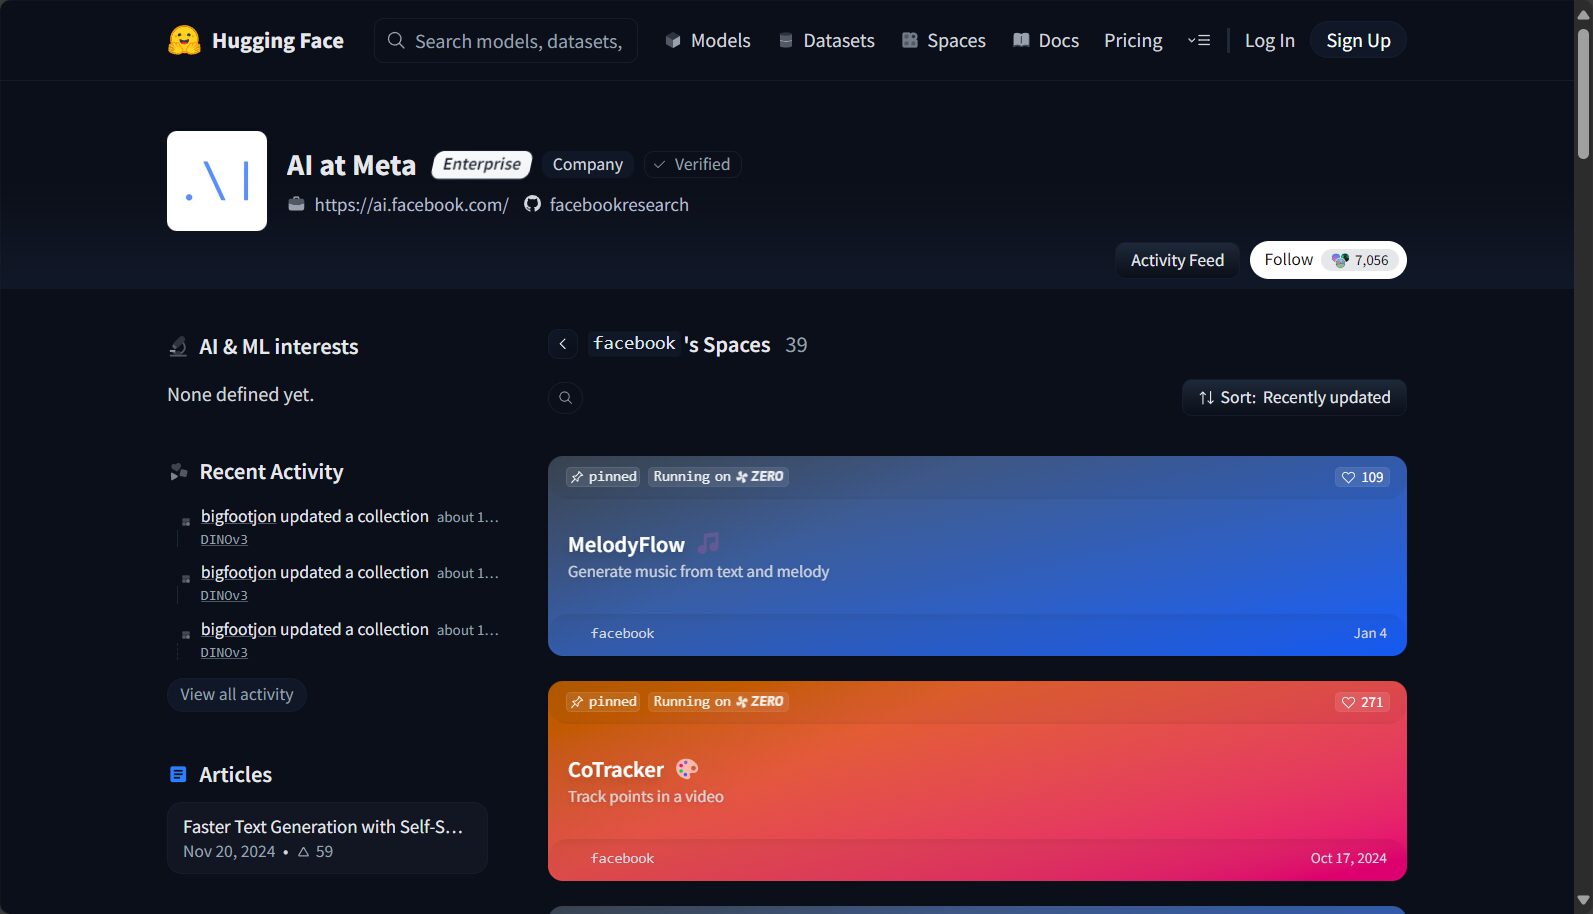Screen dimensions: 1593x914
Task: Click the heart like count on CoTracker
Action: click(x=1362, y=702)
